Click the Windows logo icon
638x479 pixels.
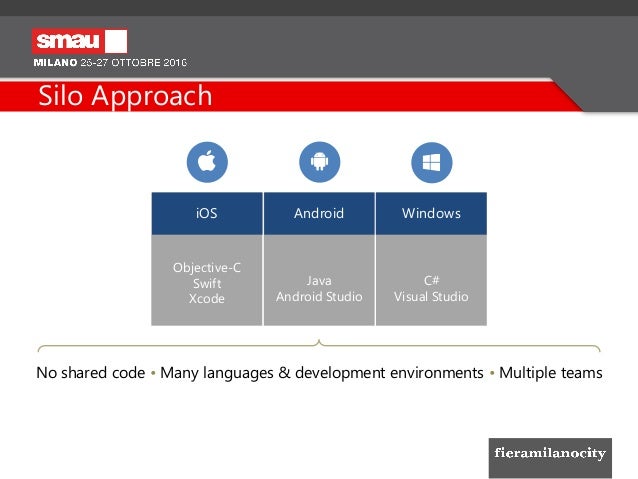pos(432,162)
